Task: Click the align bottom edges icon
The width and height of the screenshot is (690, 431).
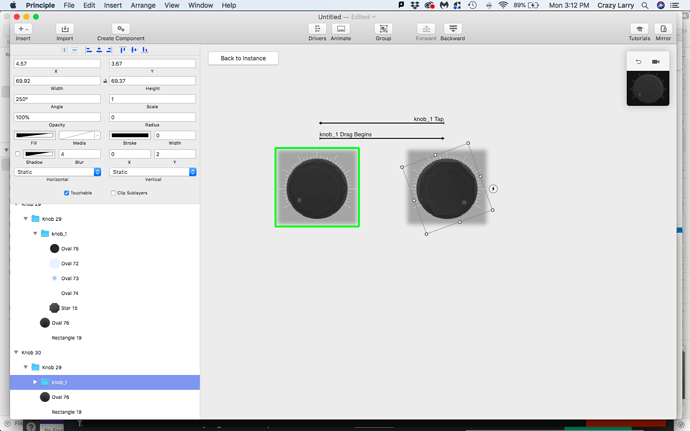Action: pos(145,50)
